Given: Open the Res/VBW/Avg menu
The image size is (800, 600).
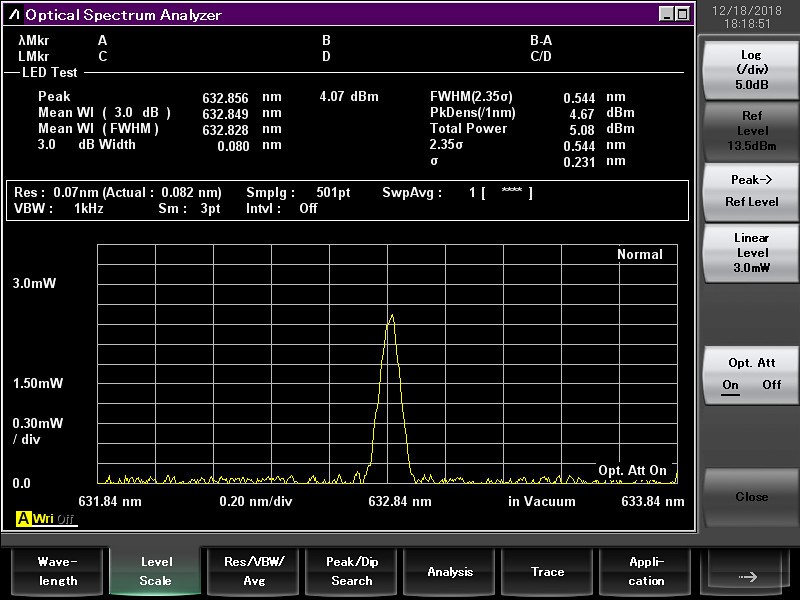Looking at the screenshot, I should coord(254,571).
